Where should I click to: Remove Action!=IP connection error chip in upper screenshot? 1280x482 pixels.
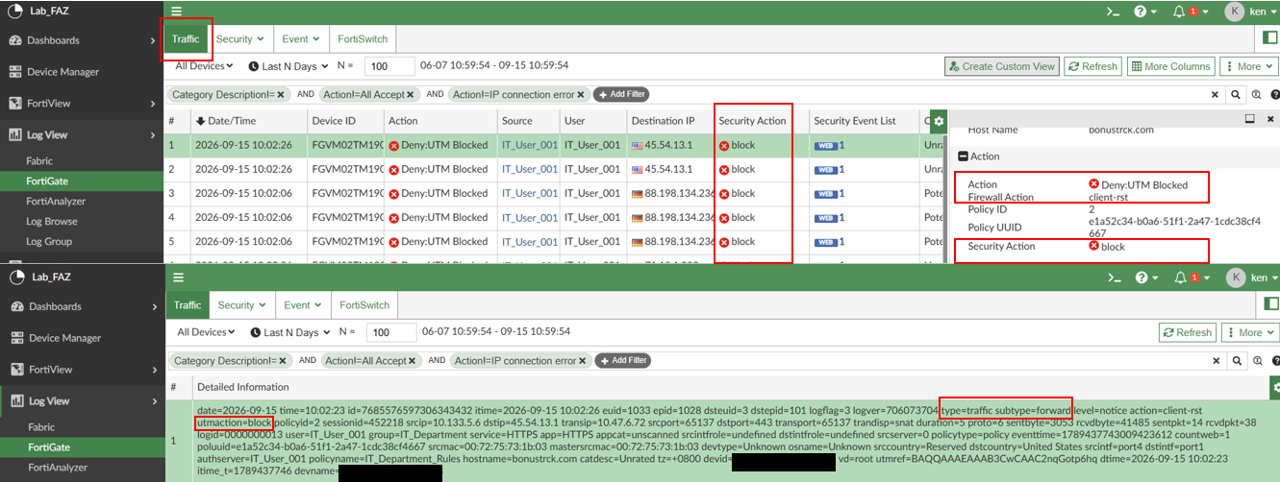tap(583, 94)
